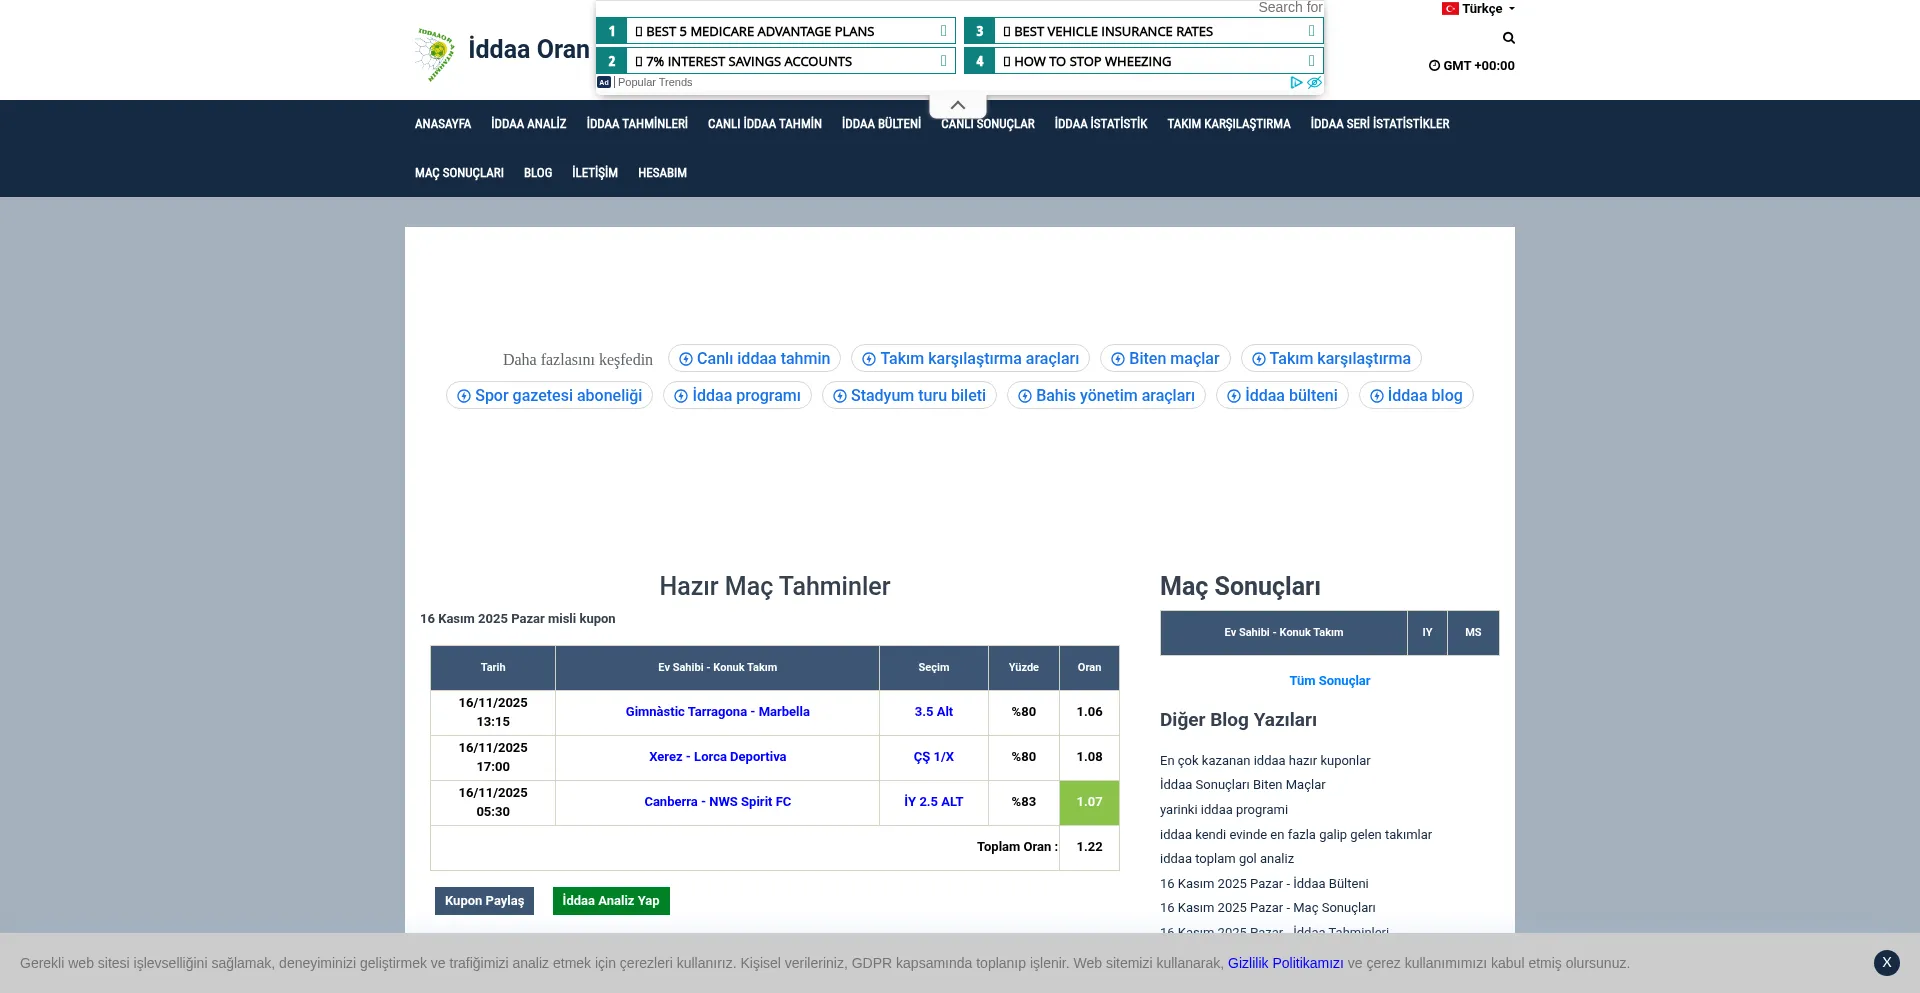Click the GMT +00:00 clock timezone
The image size is (1920, 993).
click(1471, 66)
